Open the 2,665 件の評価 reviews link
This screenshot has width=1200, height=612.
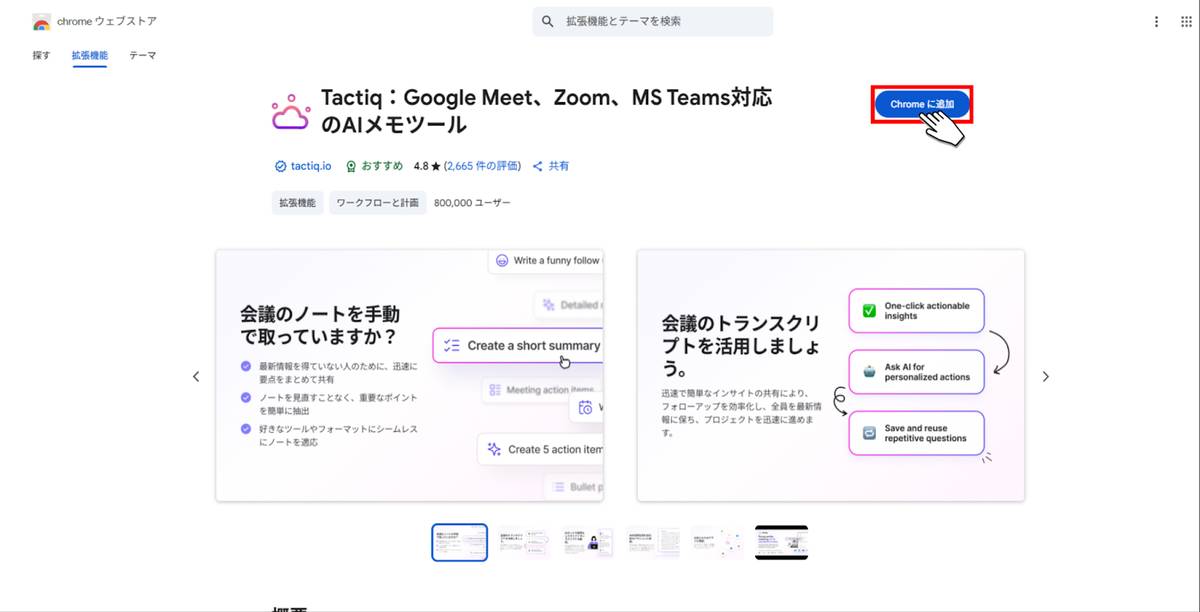pos(483,166)
